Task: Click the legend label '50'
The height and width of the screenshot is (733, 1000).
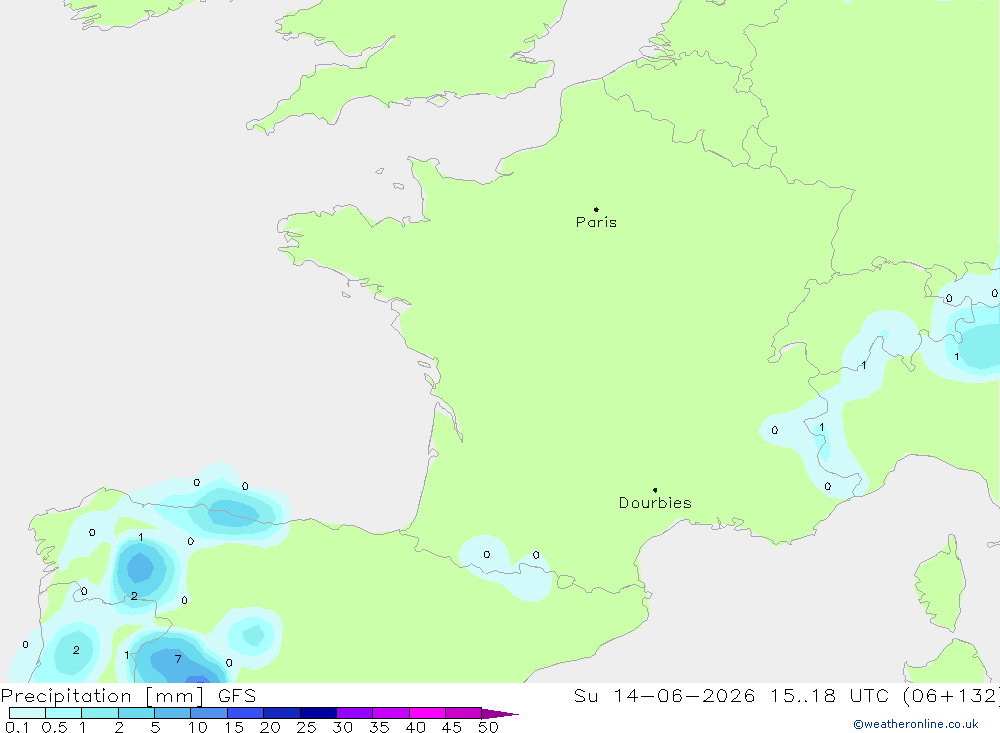Action: pos(488,727)
